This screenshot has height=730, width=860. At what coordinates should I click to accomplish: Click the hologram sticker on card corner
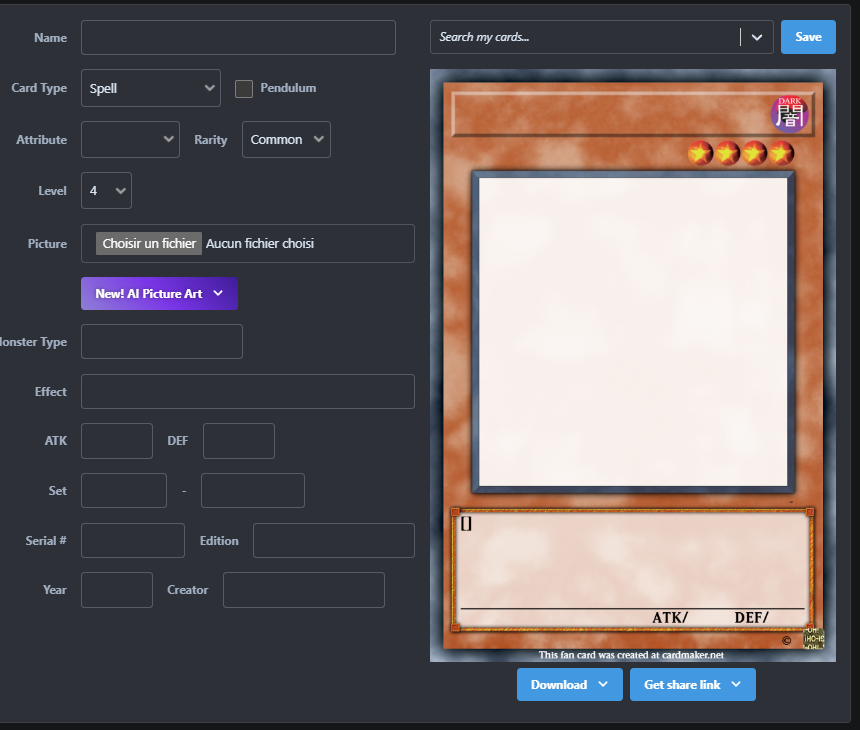coord(813,638)
